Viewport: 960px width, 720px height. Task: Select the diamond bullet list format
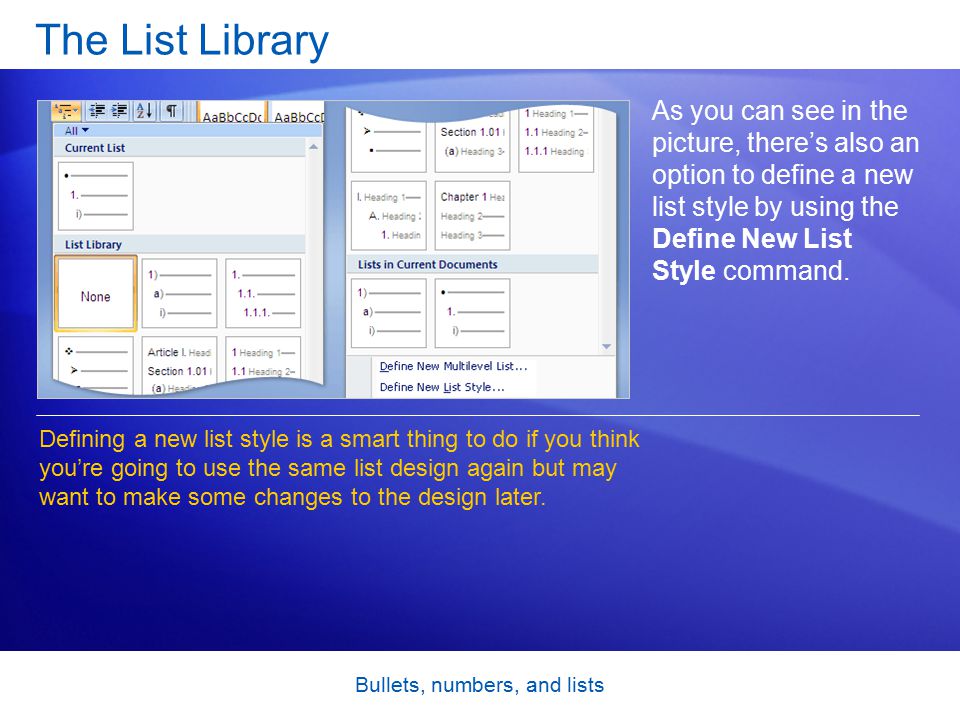96,364
